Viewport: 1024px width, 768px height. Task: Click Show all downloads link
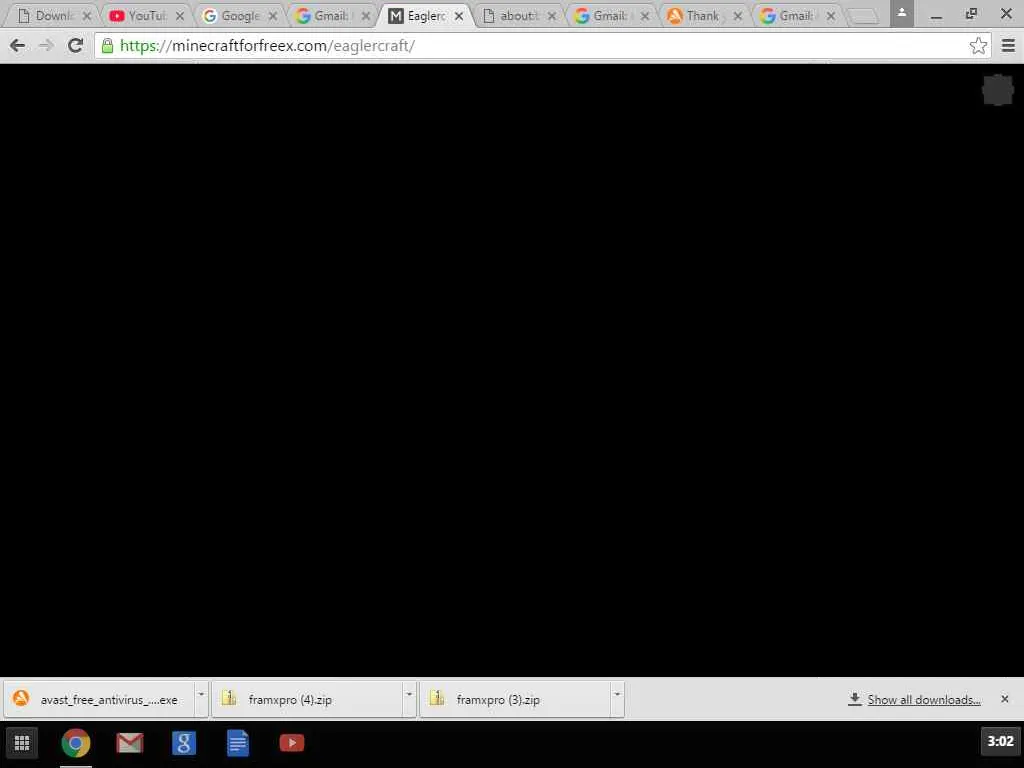(x=923, y=699)
